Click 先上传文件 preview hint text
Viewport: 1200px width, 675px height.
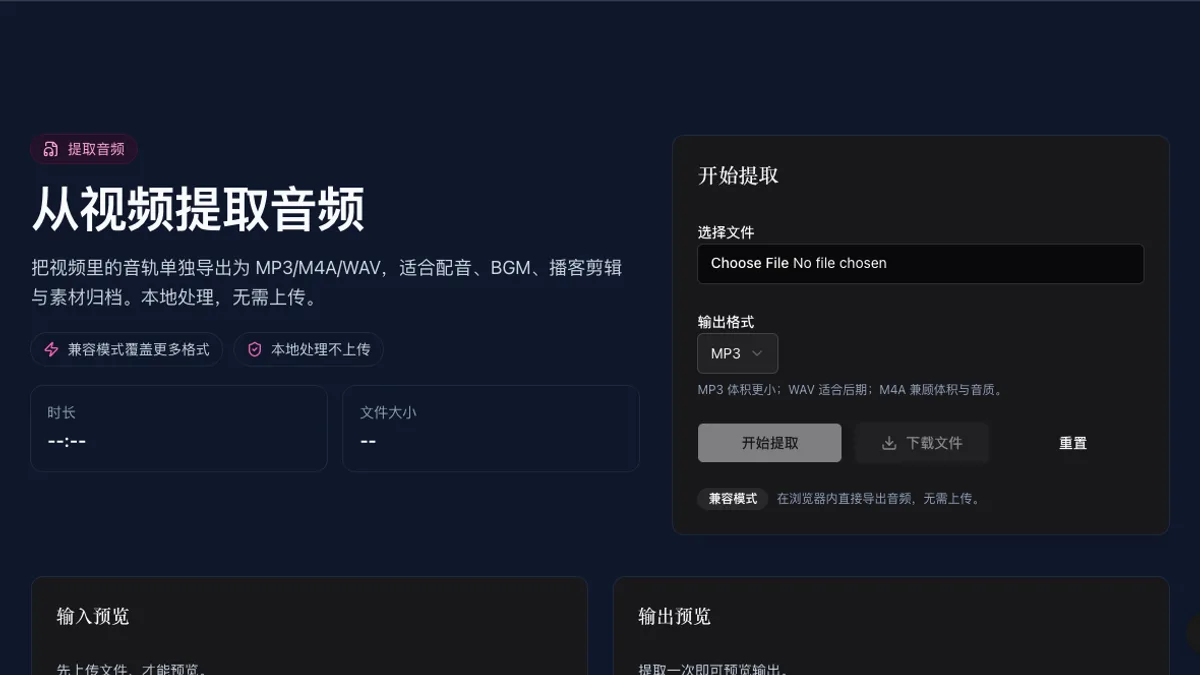click(132, 668)
